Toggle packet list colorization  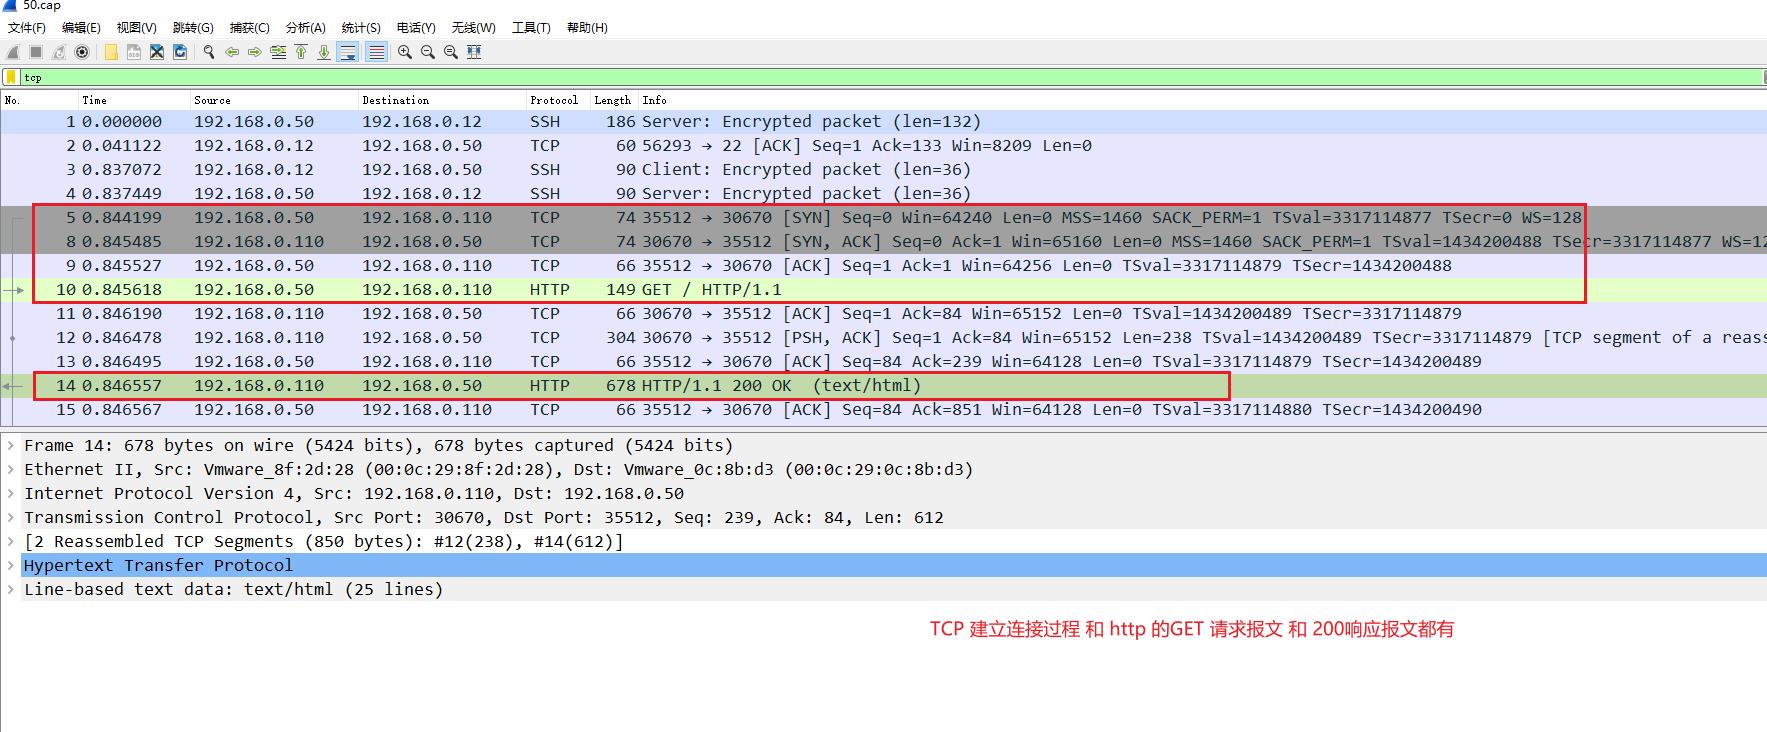point(376,52)
